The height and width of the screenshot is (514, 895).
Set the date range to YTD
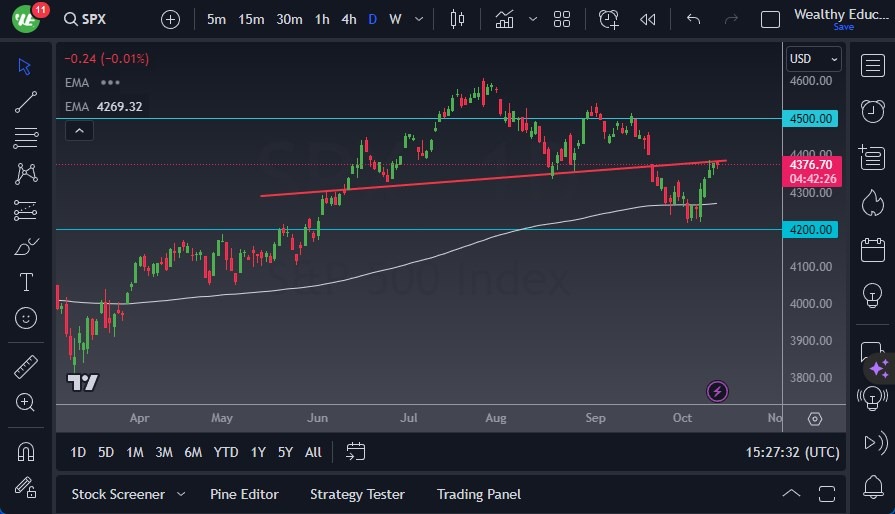click(x=226, y=452)
